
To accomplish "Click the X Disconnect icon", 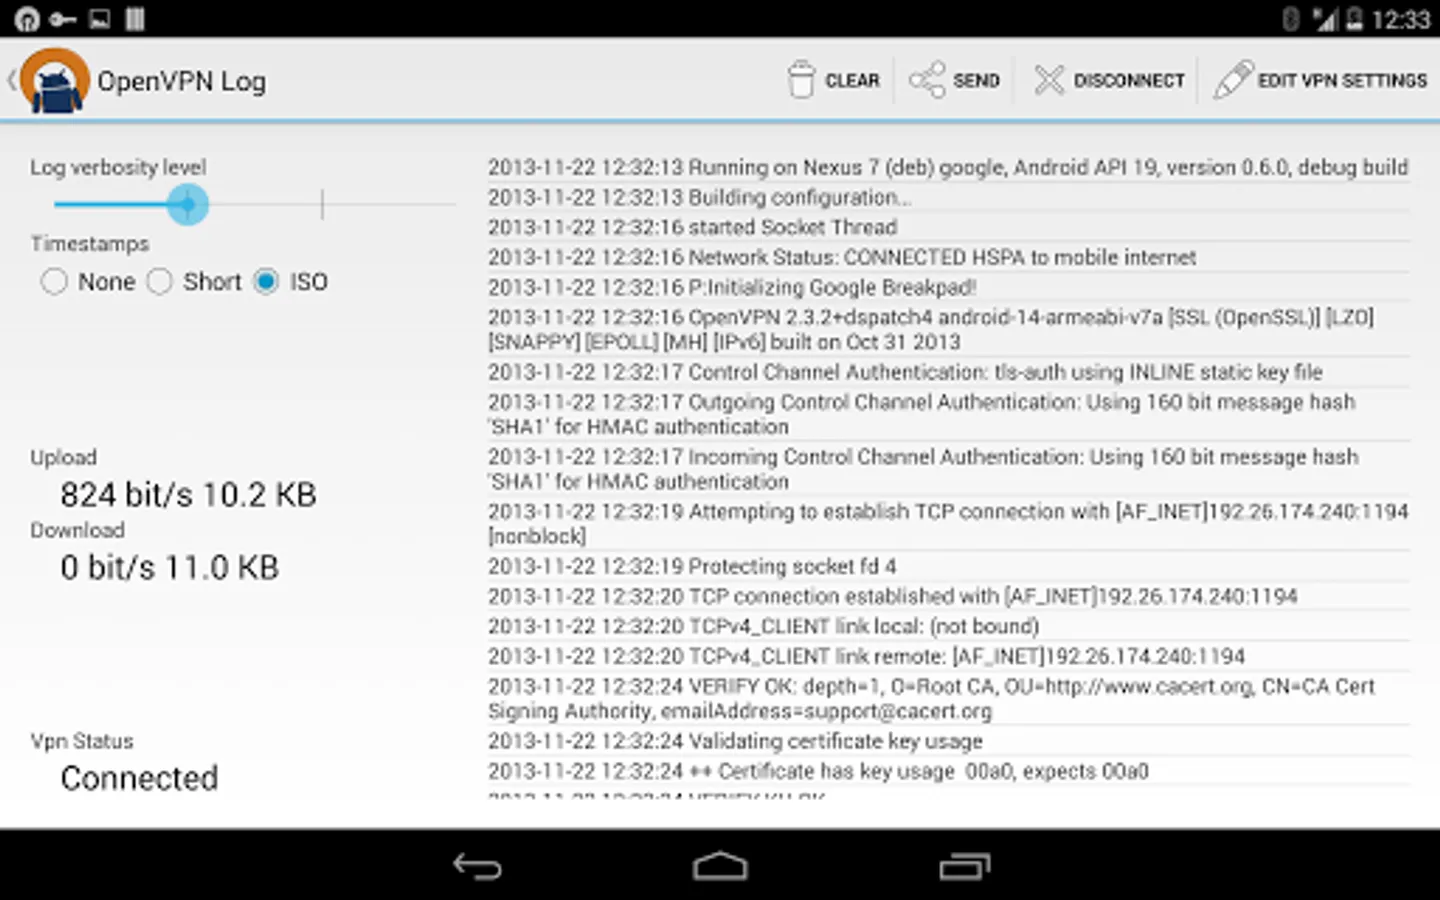I will point(1049,80).
